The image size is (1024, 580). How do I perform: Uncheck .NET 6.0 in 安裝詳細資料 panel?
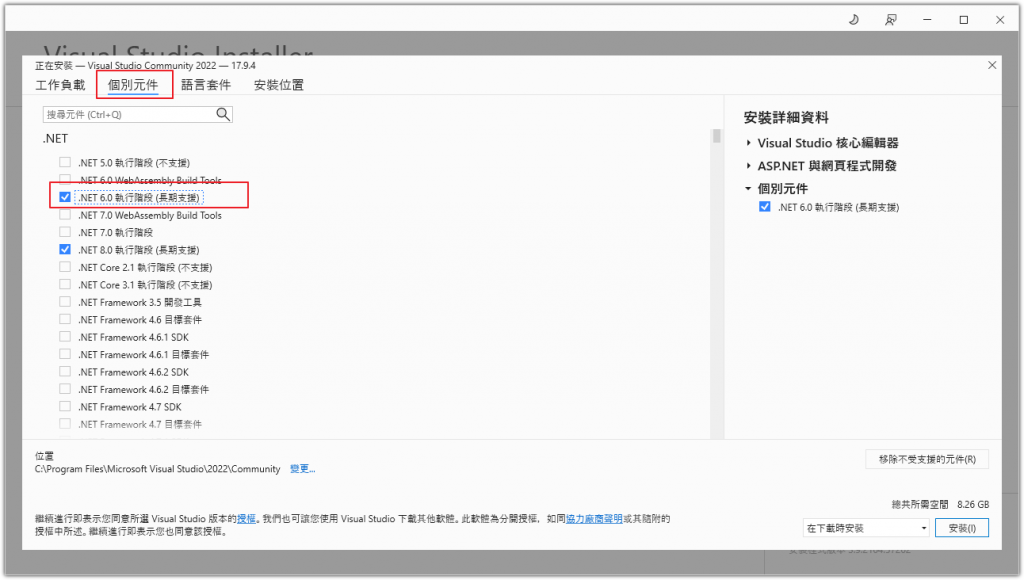click(x=765, y=206)
